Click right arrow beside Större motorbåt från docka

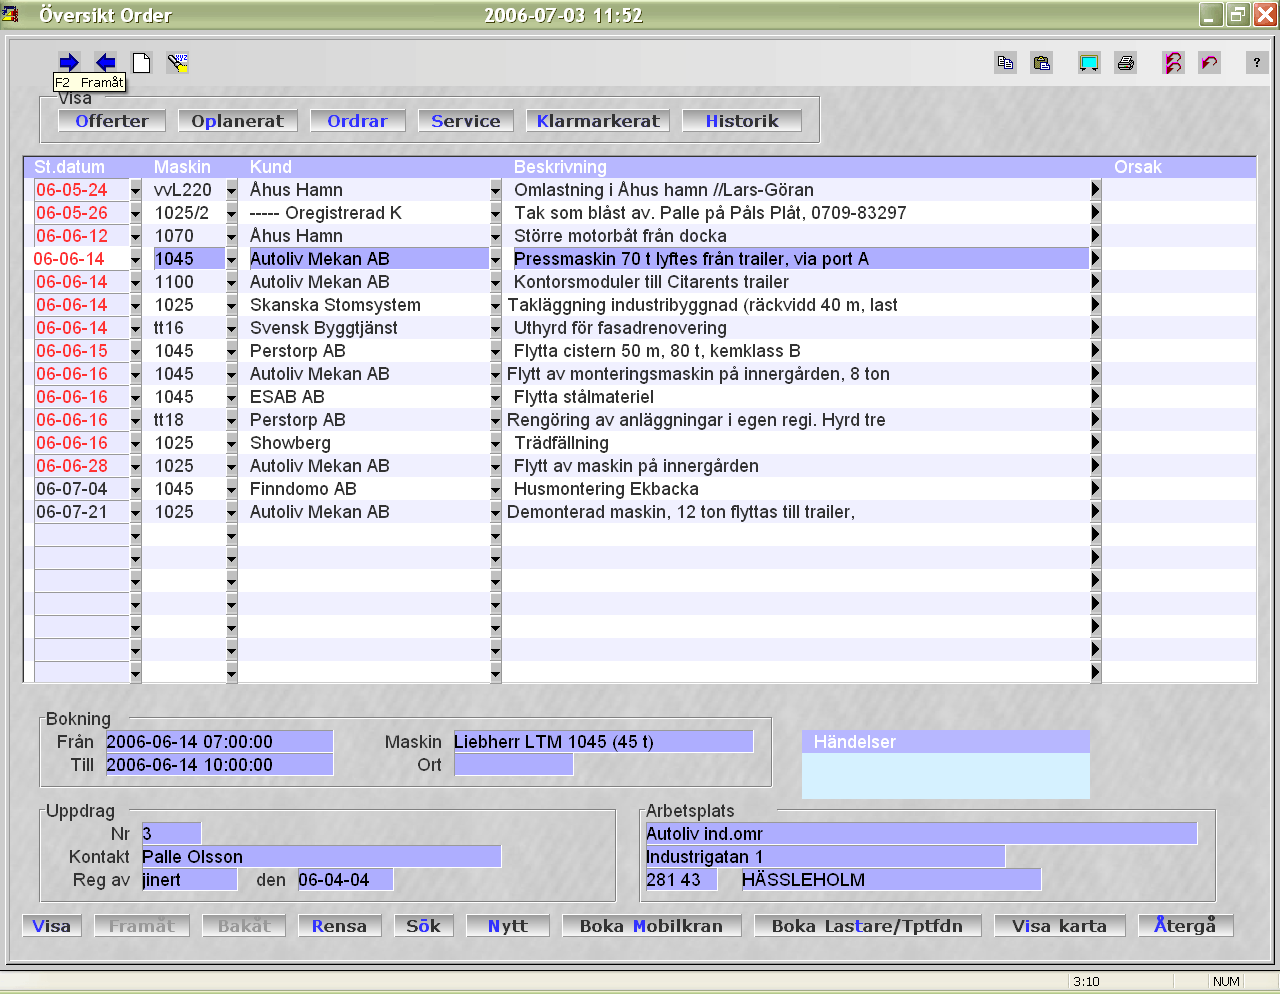[x=1095, y=236]
